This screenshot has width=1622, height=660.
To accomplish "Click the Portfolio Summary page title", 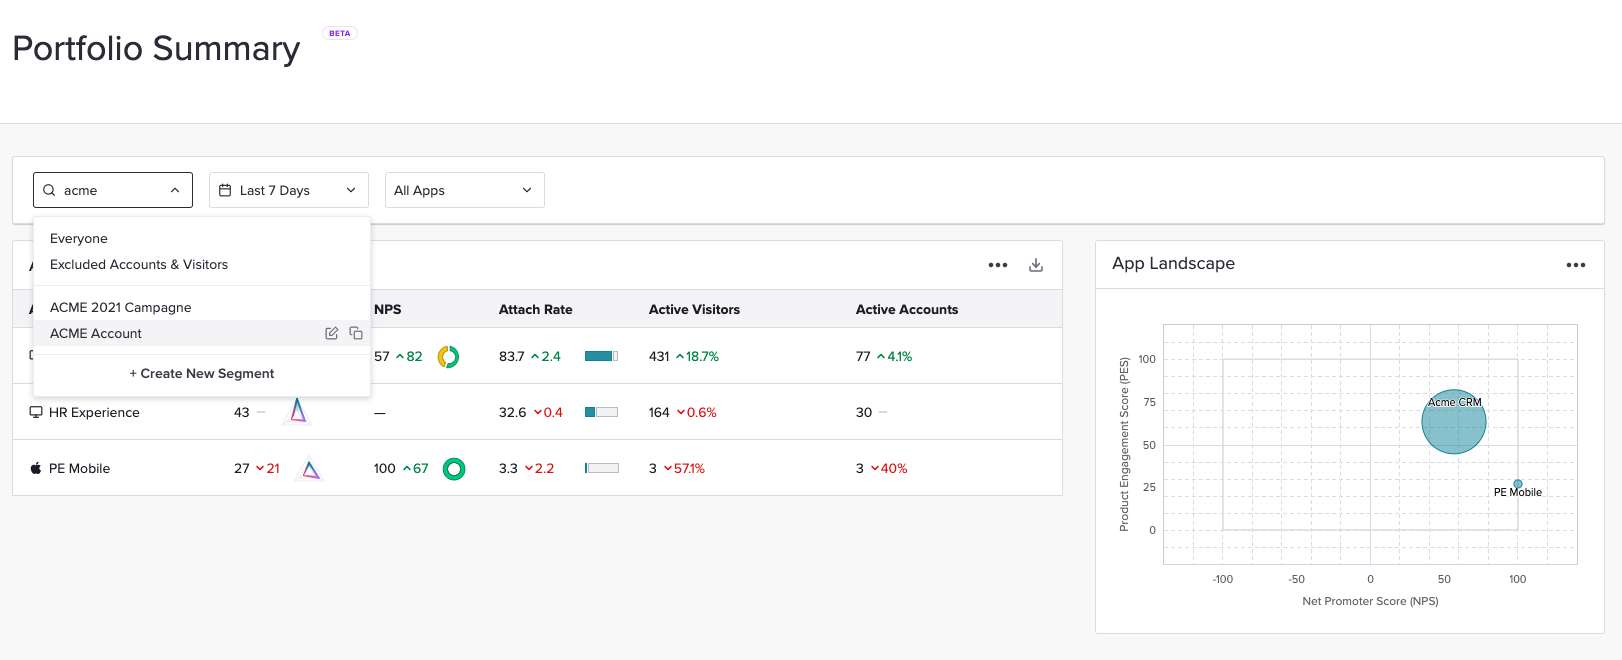I will (x=156, y=48).
